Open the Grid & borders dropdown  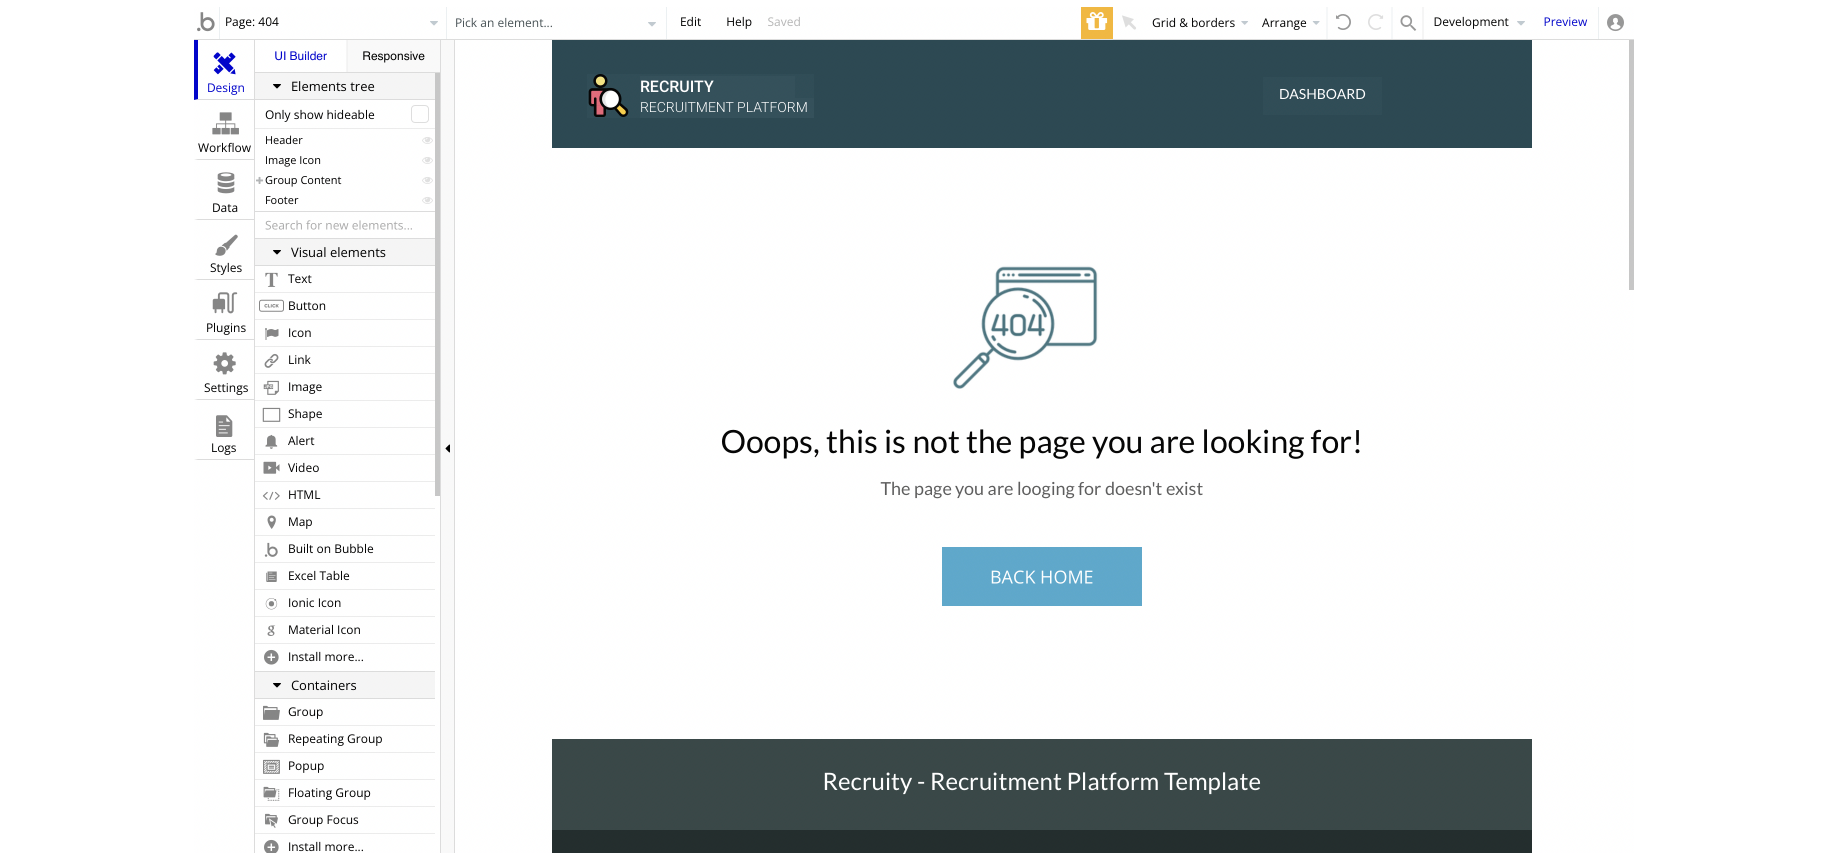pos(1200,22)
